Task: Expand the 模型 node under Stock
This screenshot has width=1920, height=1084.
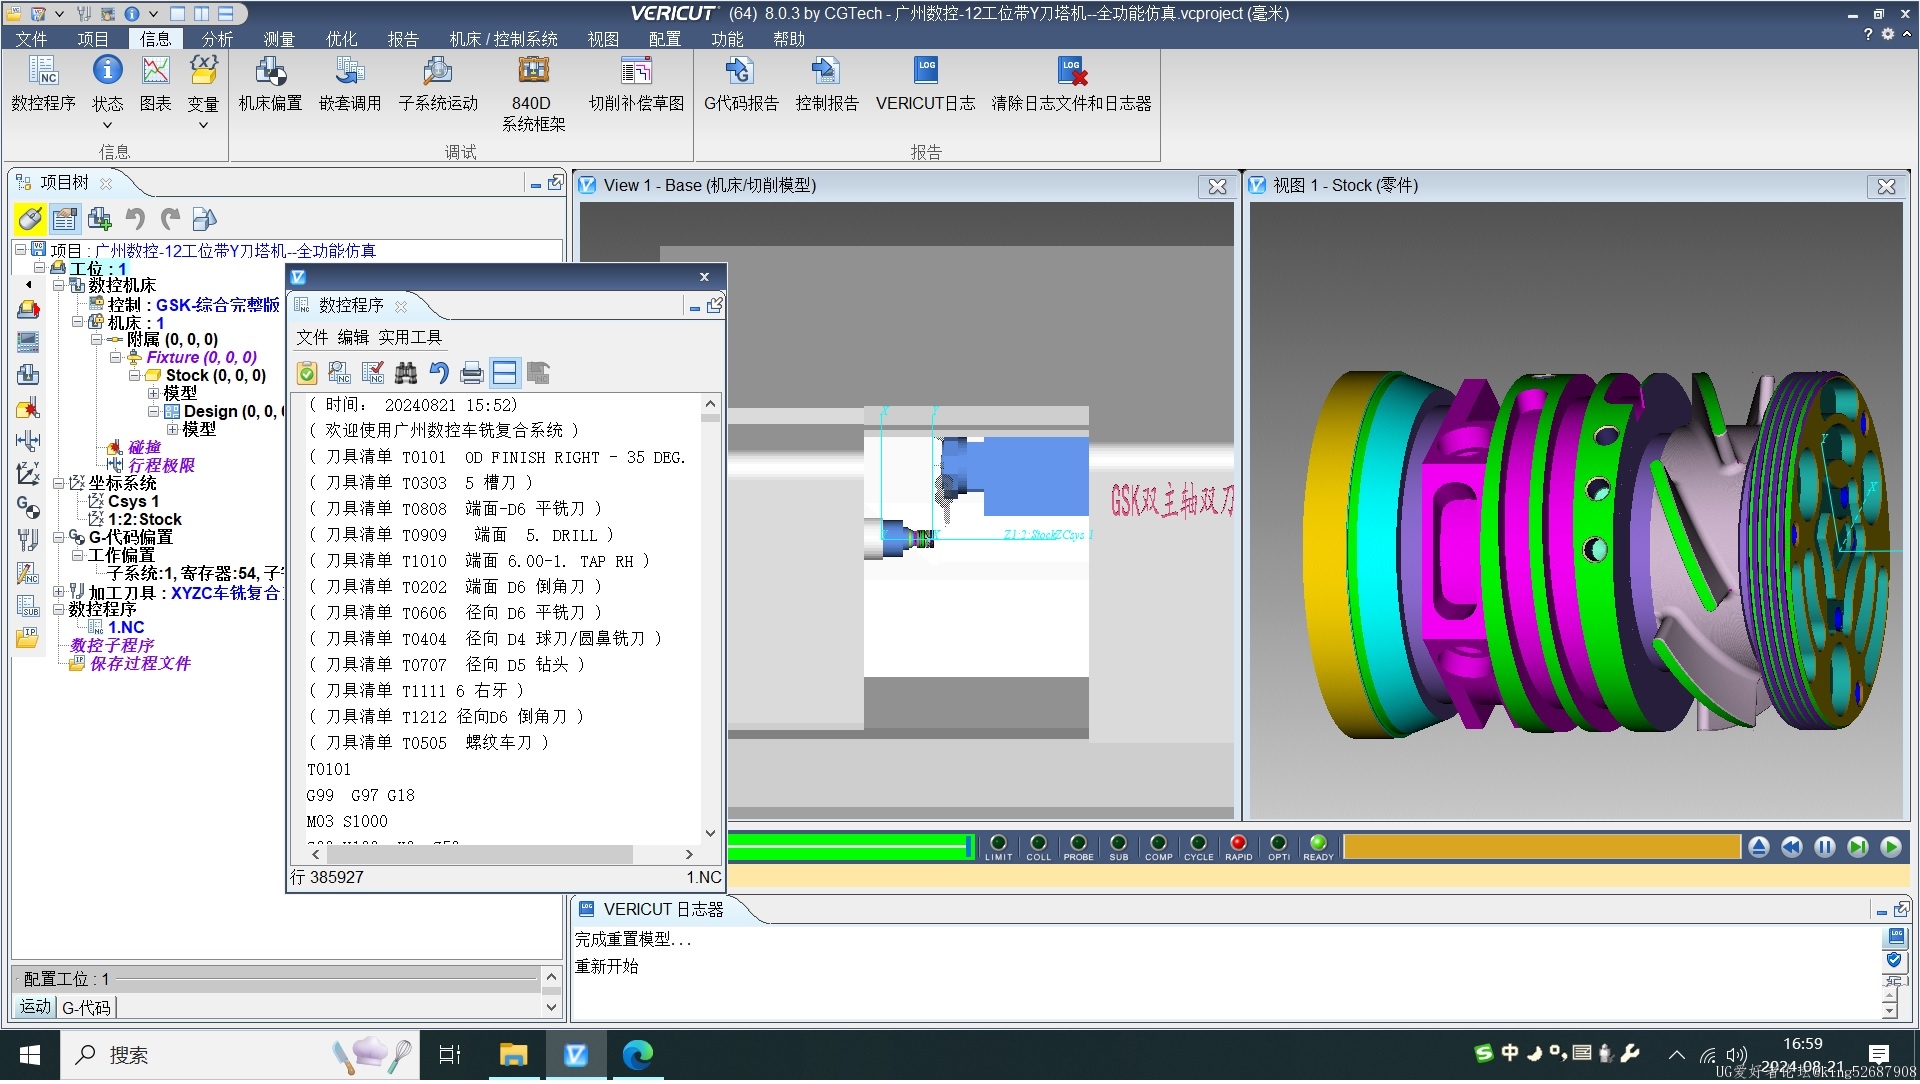Action: (x=153, y=394)
